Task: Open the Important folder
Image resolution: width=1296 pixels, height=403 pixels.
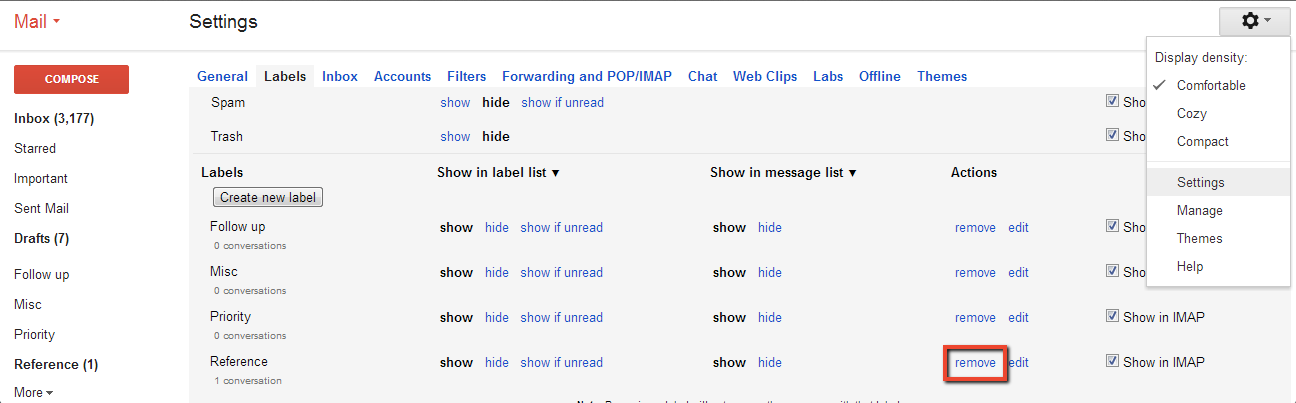Action: click(x=41, y=178)
